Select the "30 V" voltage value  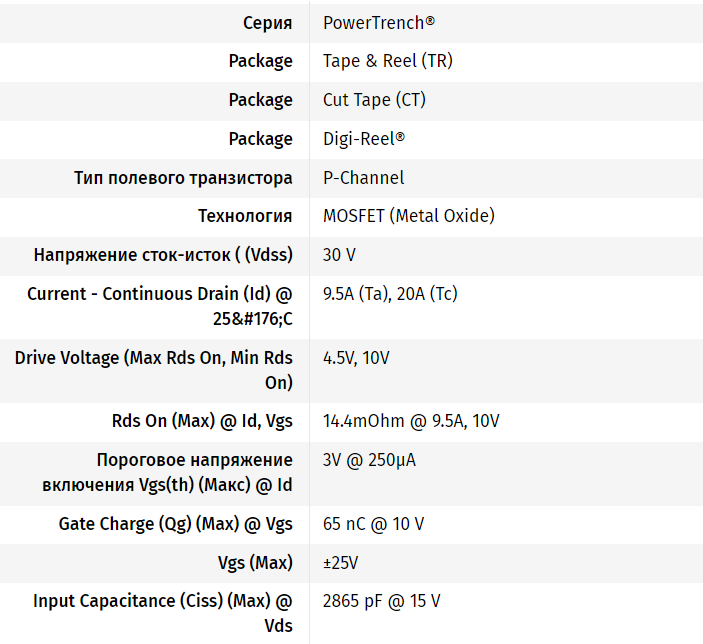pyautogui.click(x=339, y=255)
